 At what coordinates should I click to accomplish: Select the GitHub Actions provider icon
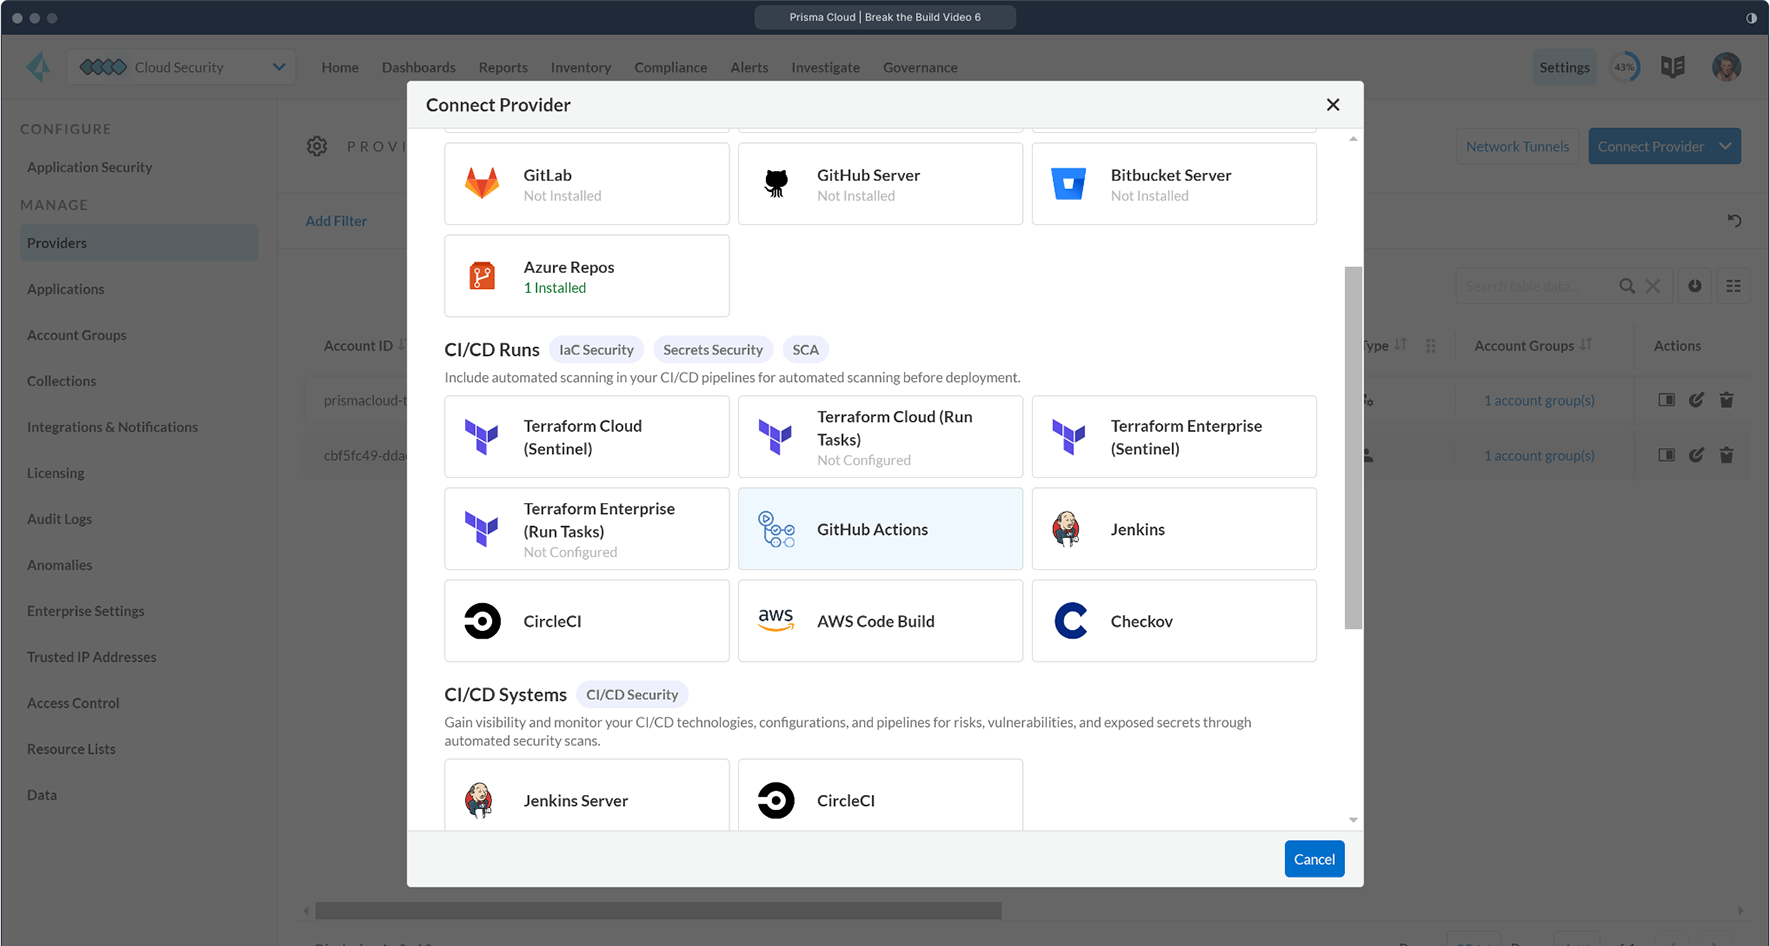776,529
